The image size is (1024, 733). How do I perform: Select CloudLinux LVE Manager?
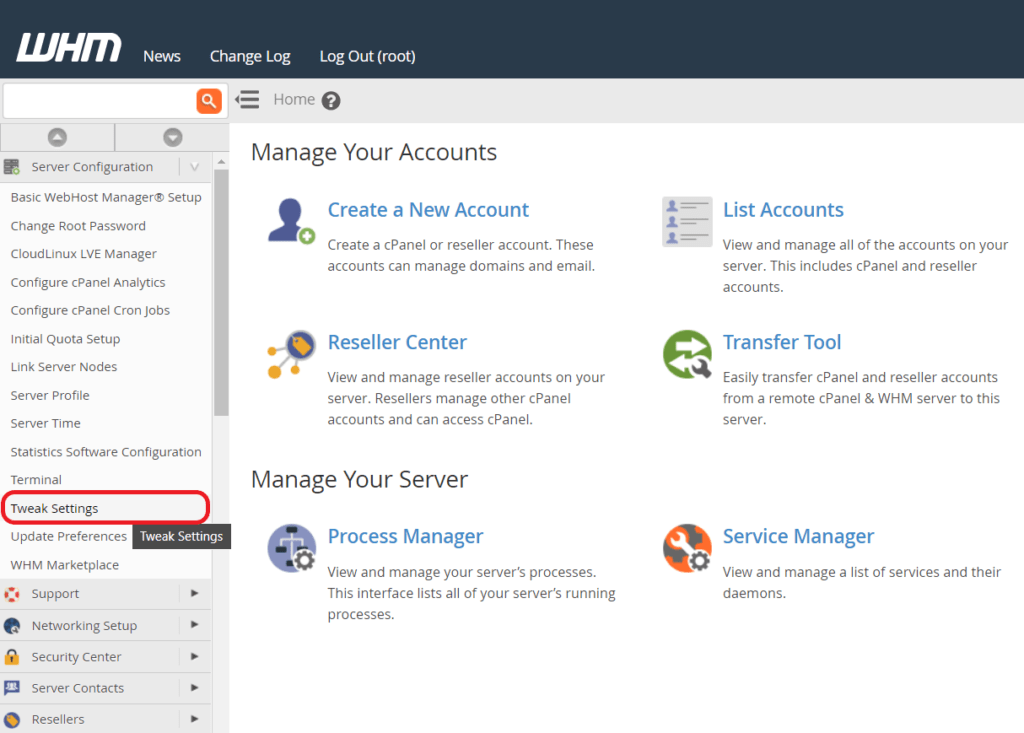[84, 254]
